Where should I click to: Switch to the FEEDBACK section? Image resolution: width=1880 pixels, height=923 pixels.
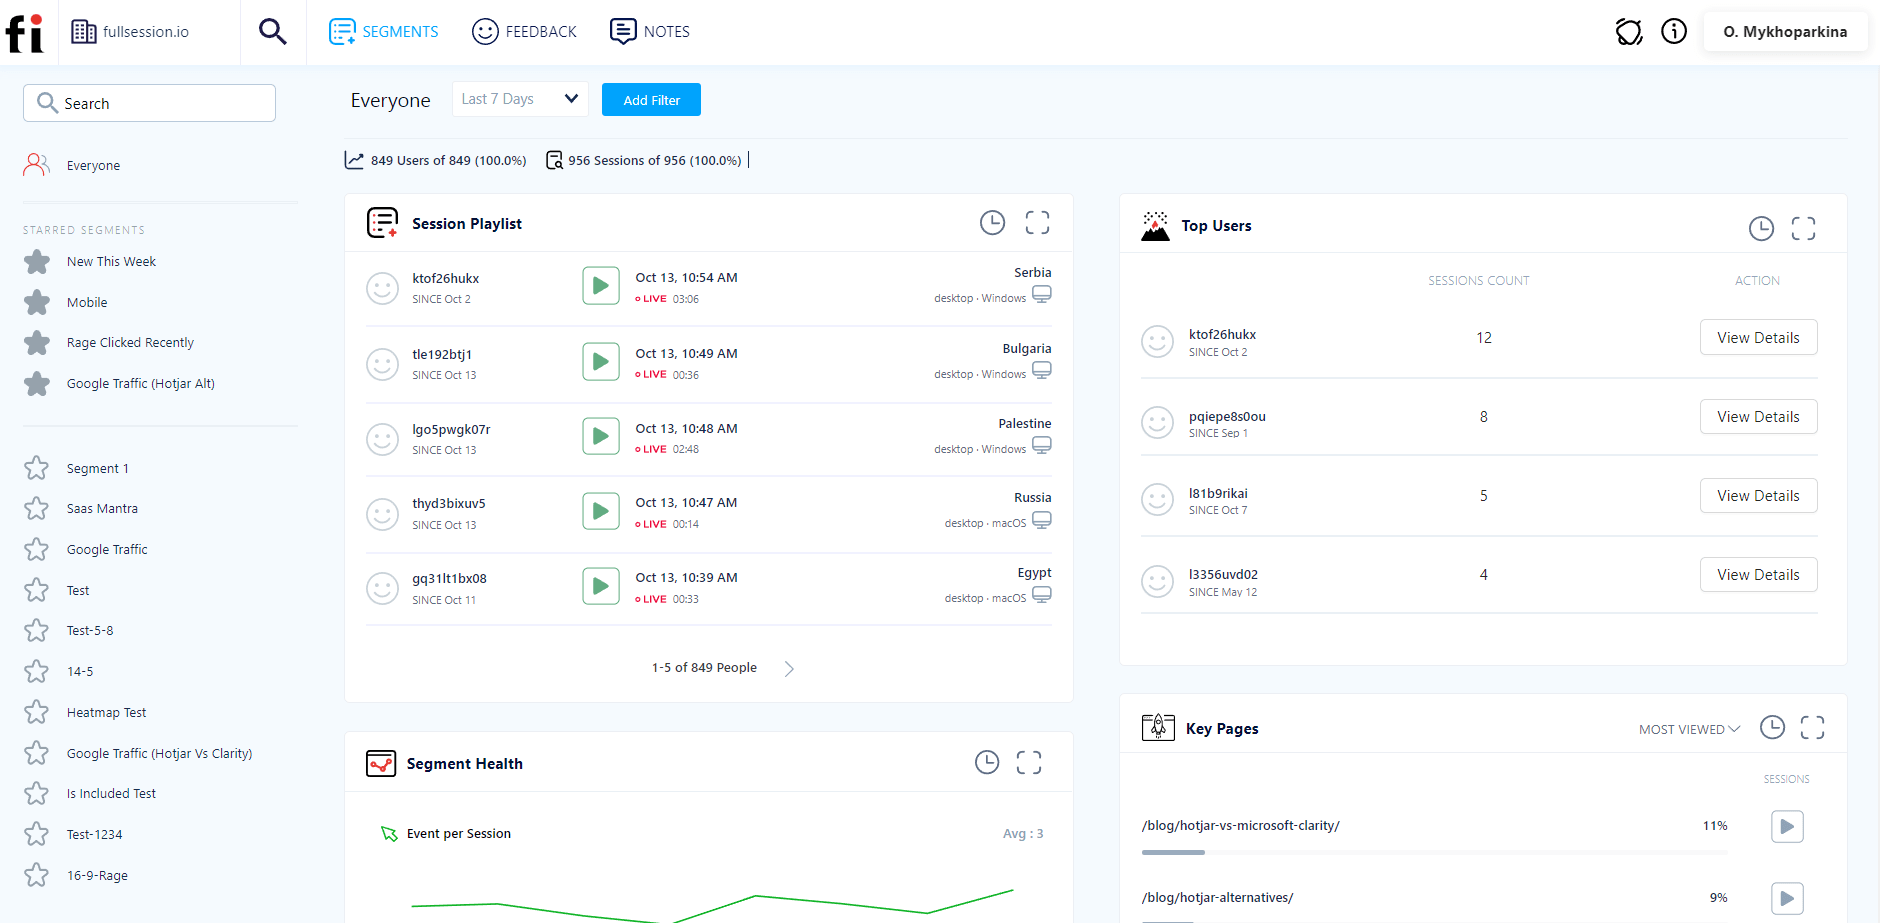coord(524,31)
